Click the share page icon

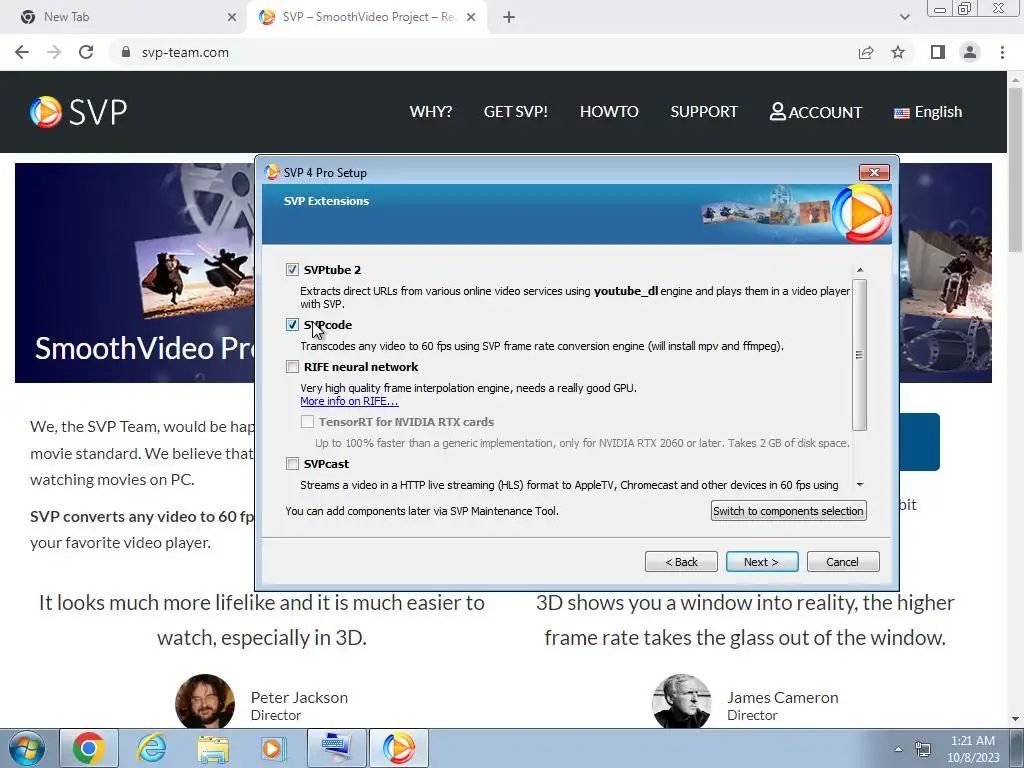866,52
